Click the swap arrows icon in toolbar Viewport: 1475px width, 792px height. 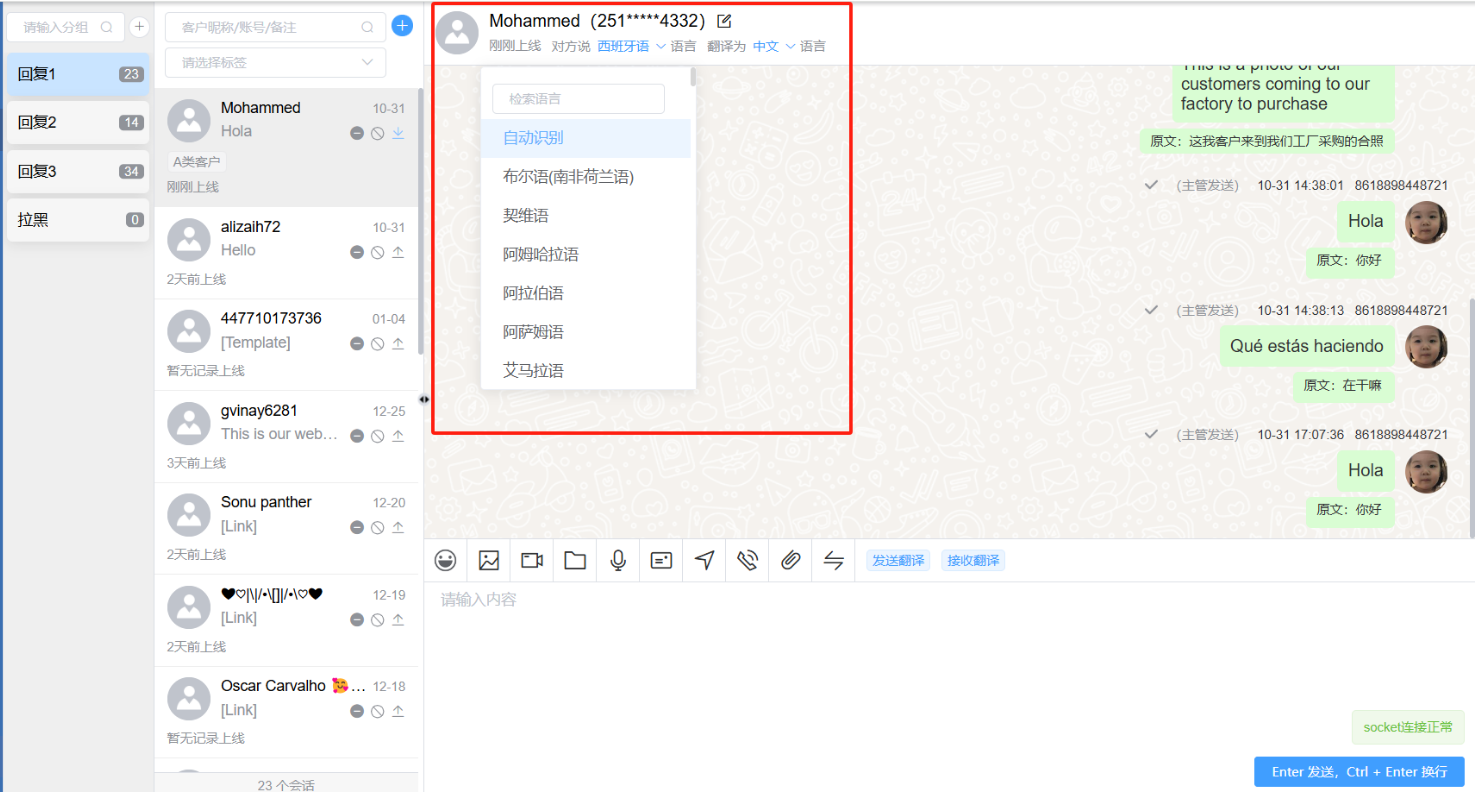coord(834,561)
